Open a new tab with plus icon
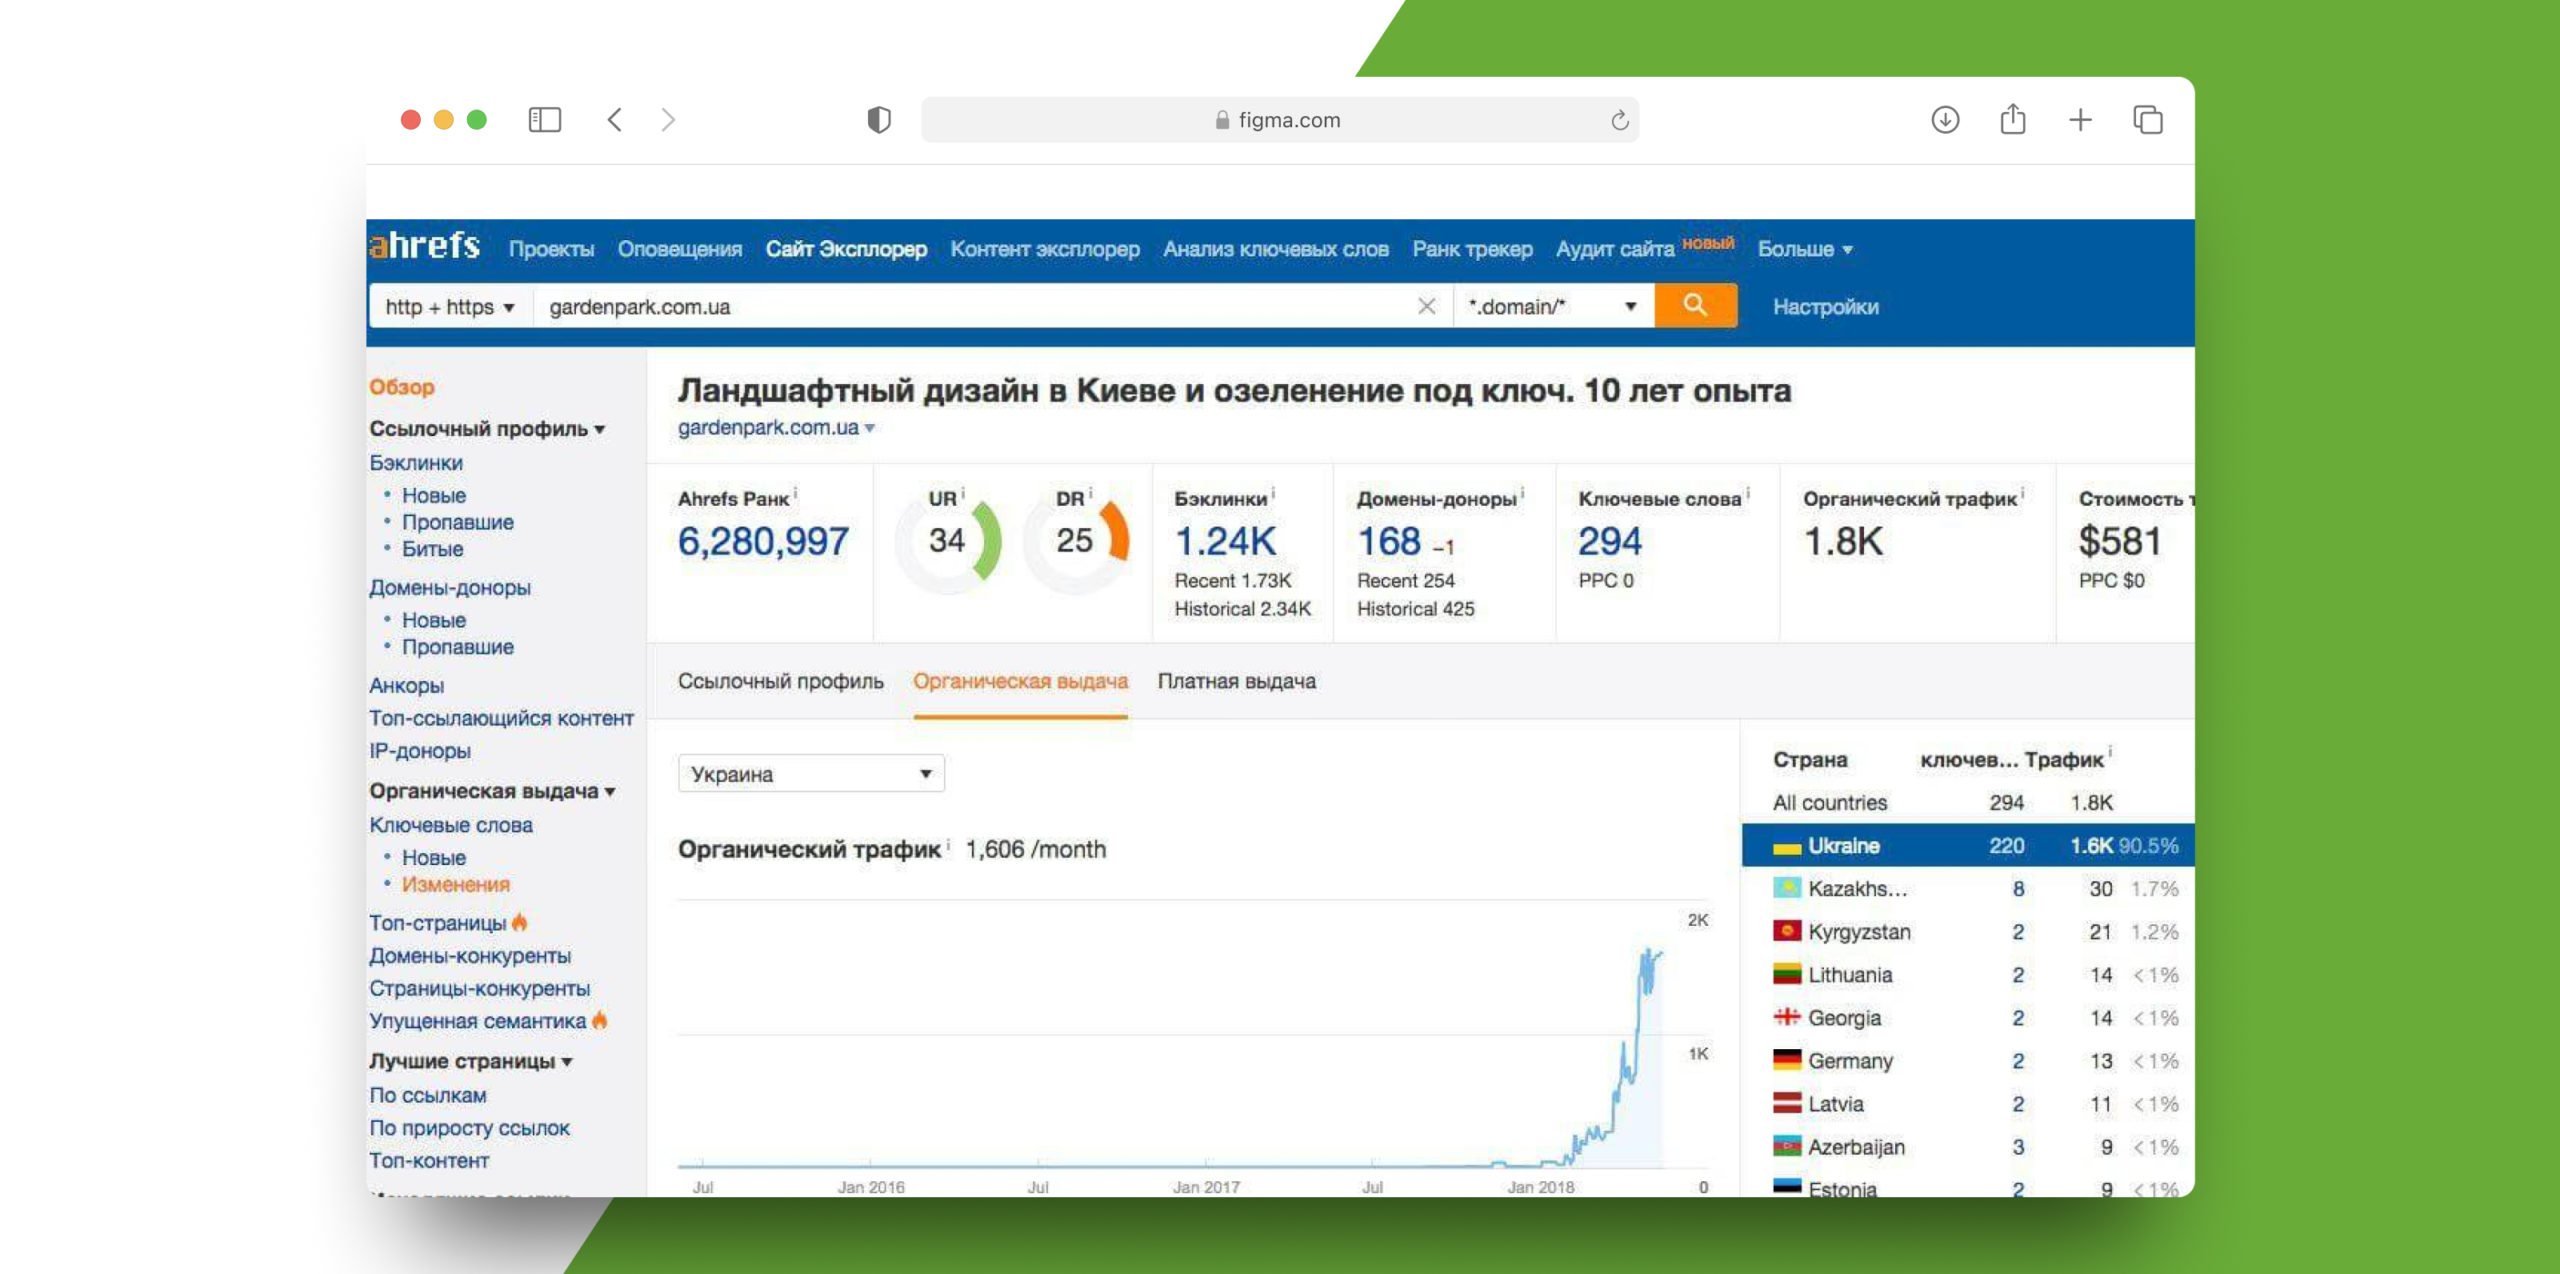The image size is (2560, 1274). (x=2080, y=120)
